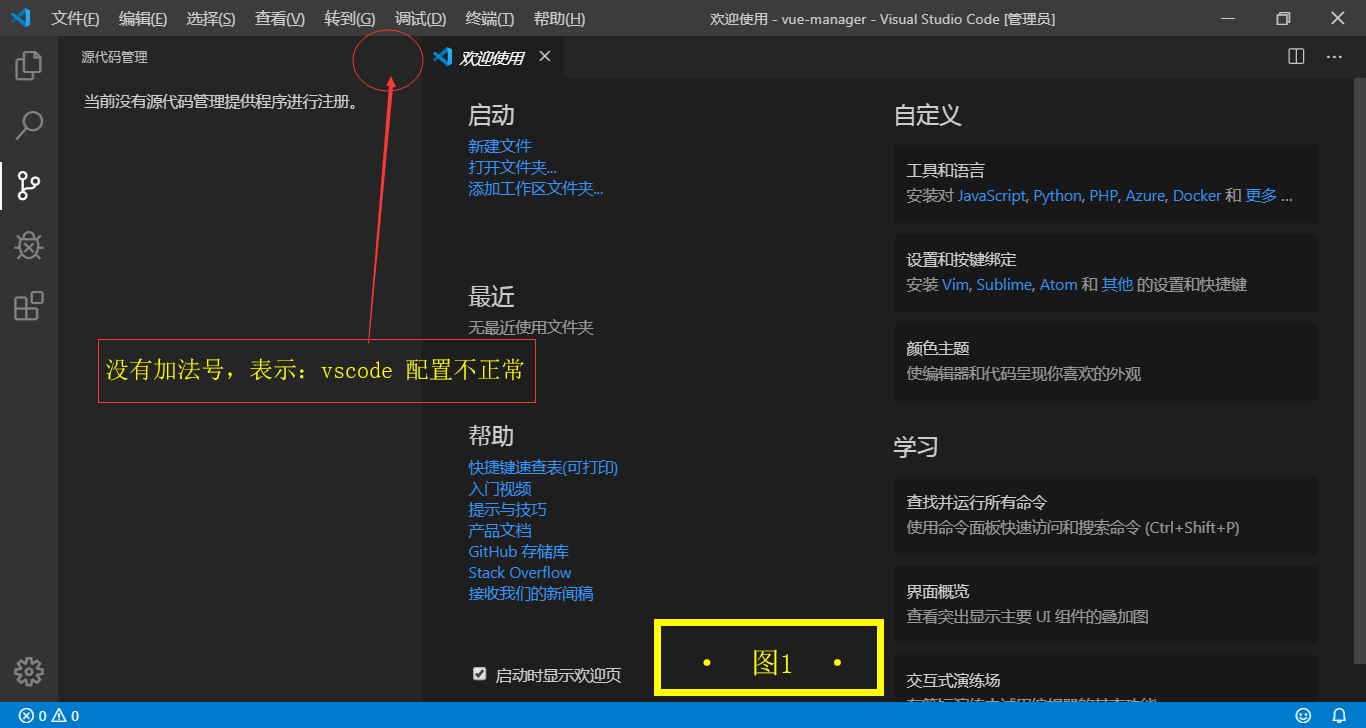Open the 编辑(E) menu
Image resolution: width=1366 pixels, height=728 pixels.
coord(143,19)
